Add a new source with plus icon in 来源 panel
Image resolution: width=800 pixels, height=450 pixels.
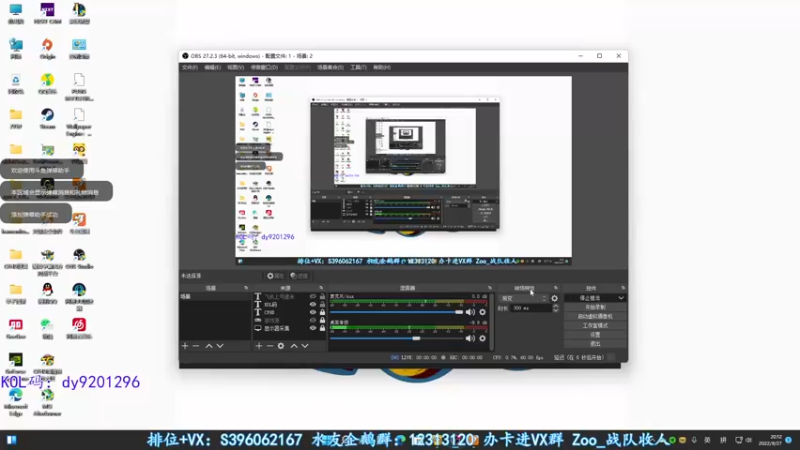(259, 346)
